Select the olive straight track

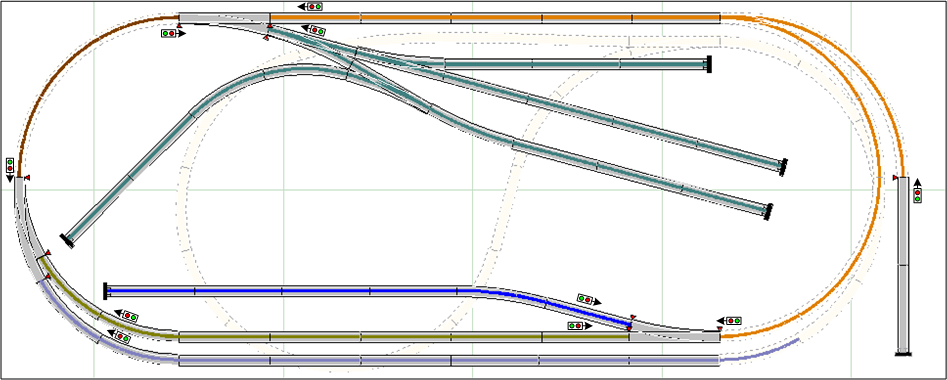pyautogui.click(x=403, y=337)
